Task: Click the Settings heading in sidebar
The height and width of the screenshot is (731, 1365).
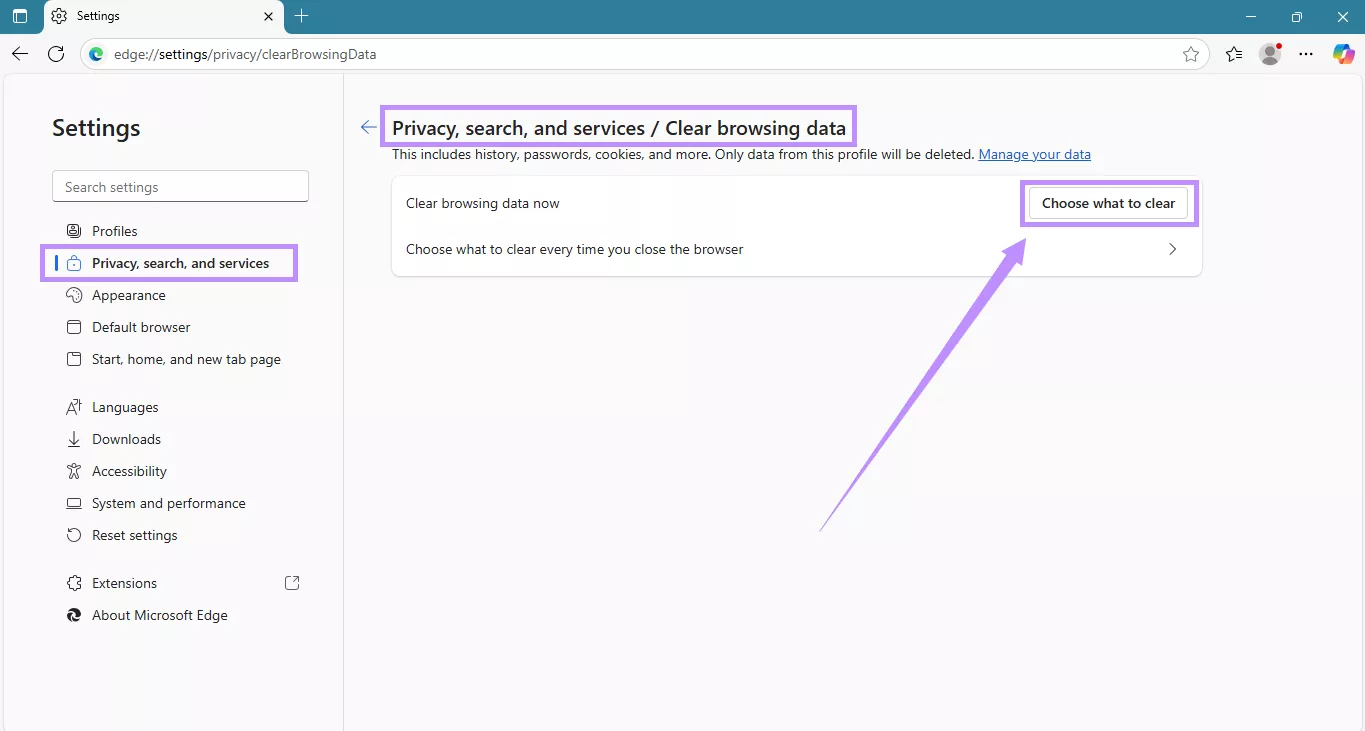Action: click(96, 128)
